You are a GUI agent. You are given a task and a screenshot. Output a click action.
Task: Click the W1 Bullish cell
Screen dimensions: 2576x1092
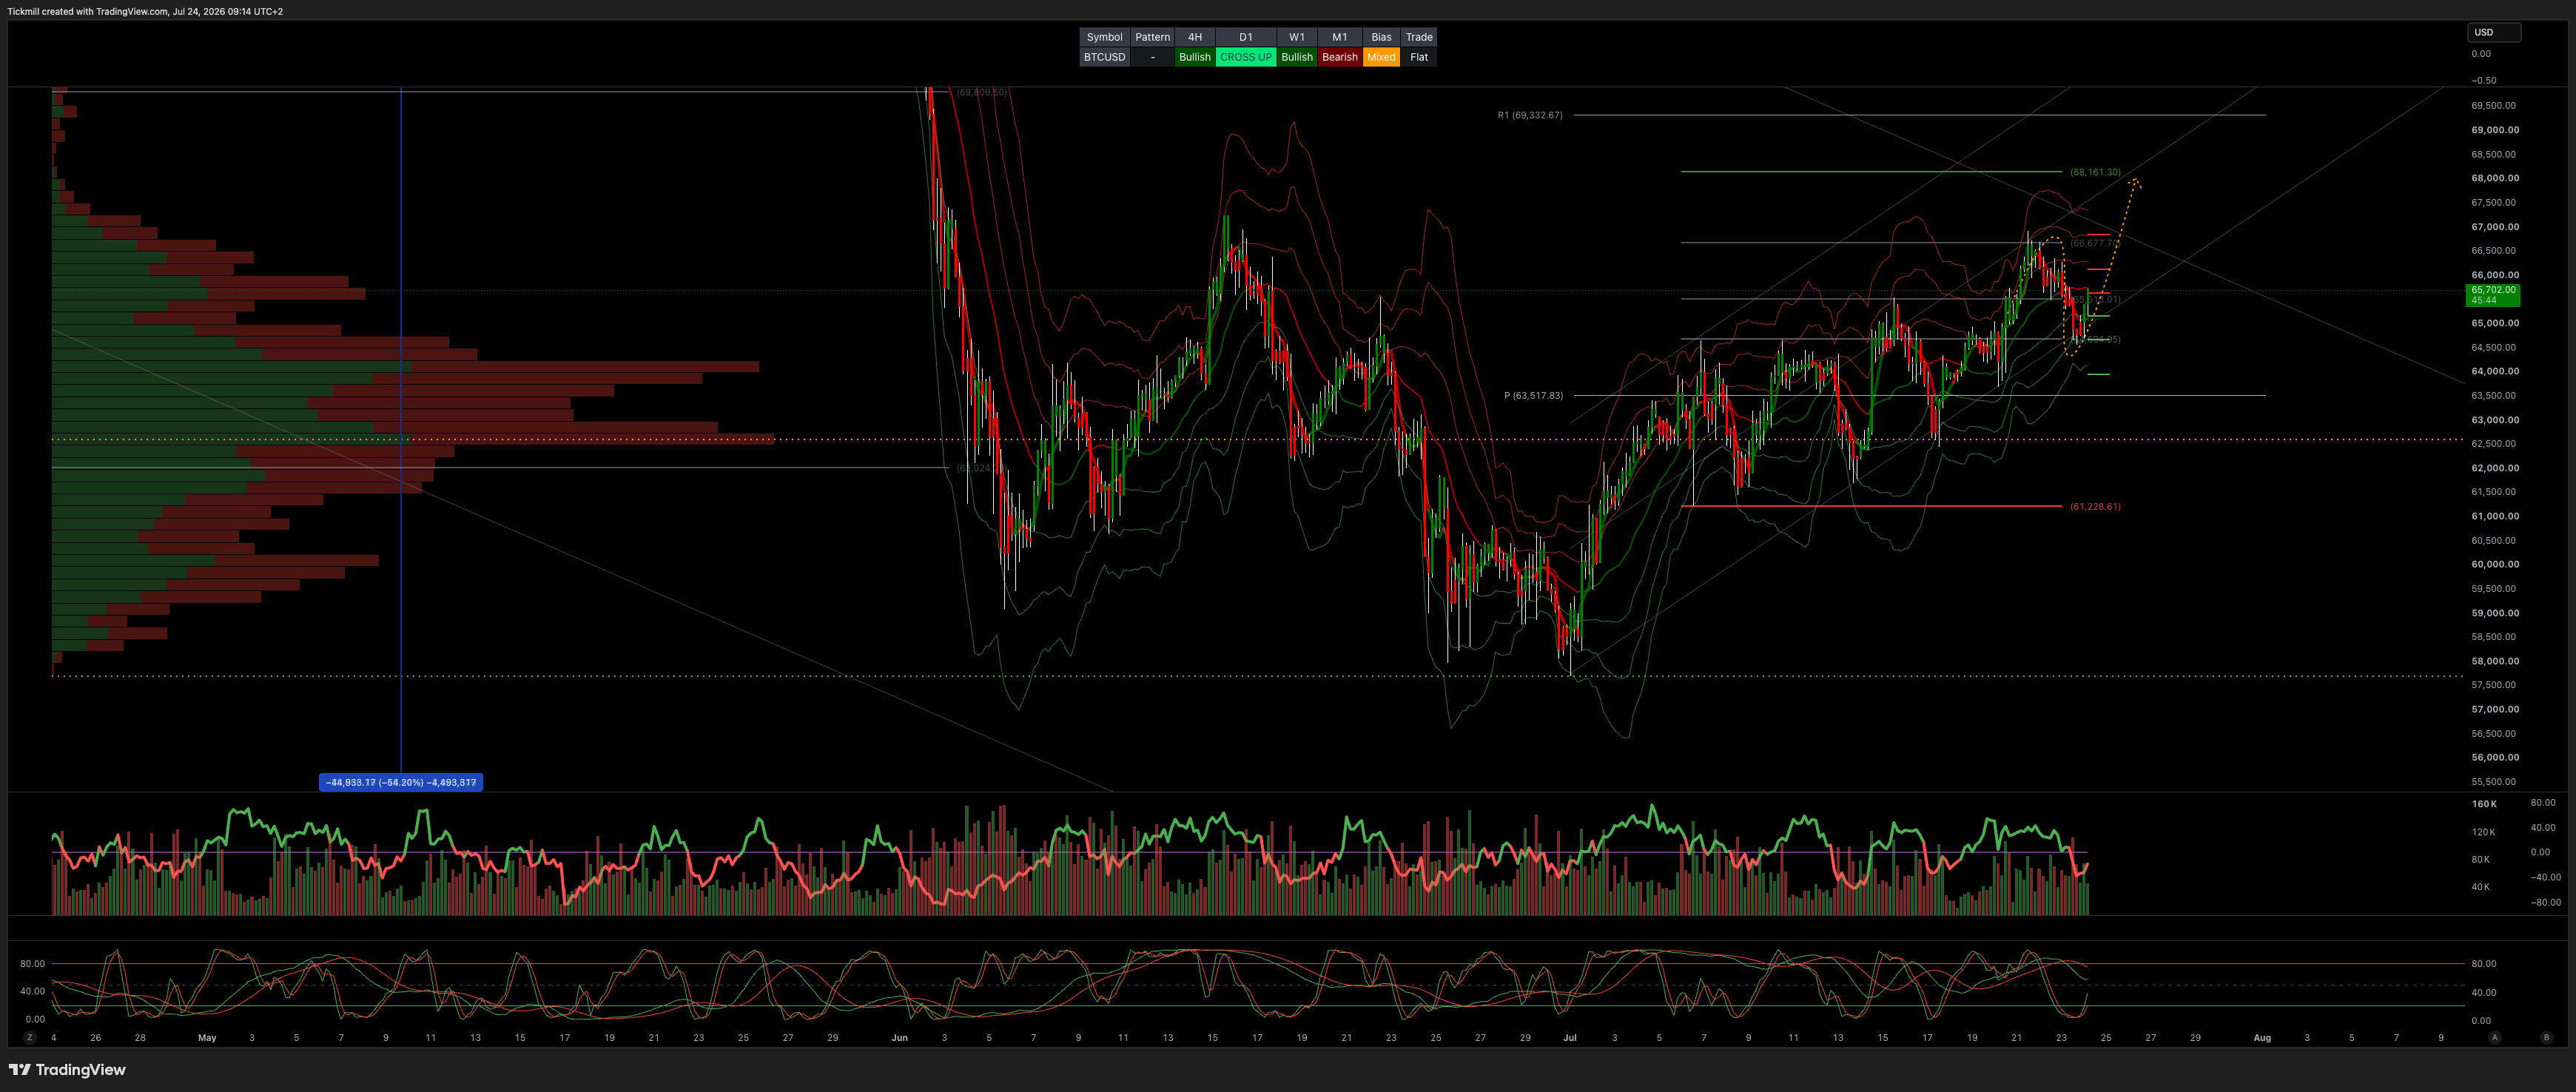[1296, 57]
